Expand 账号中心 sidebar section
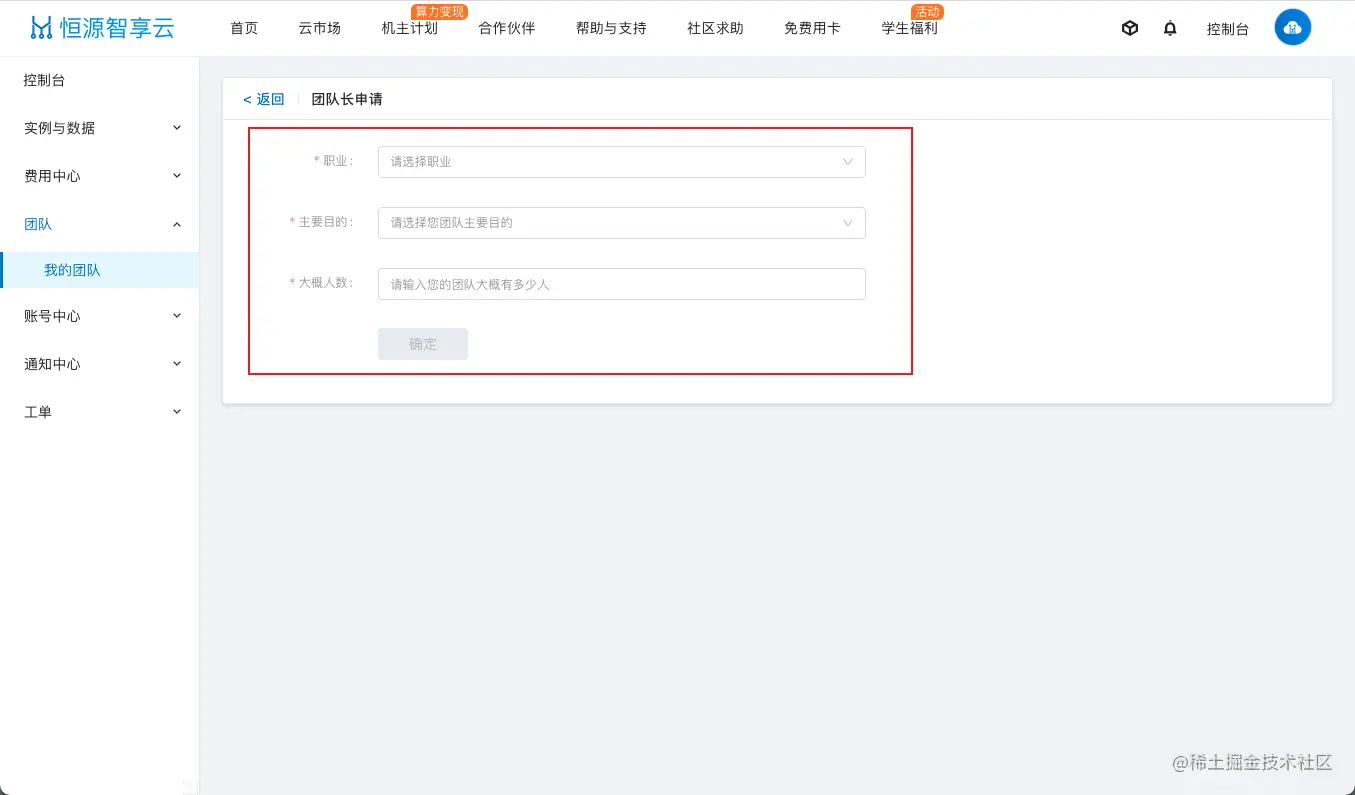Viewport: 1355px width, 795px height. 99,316
